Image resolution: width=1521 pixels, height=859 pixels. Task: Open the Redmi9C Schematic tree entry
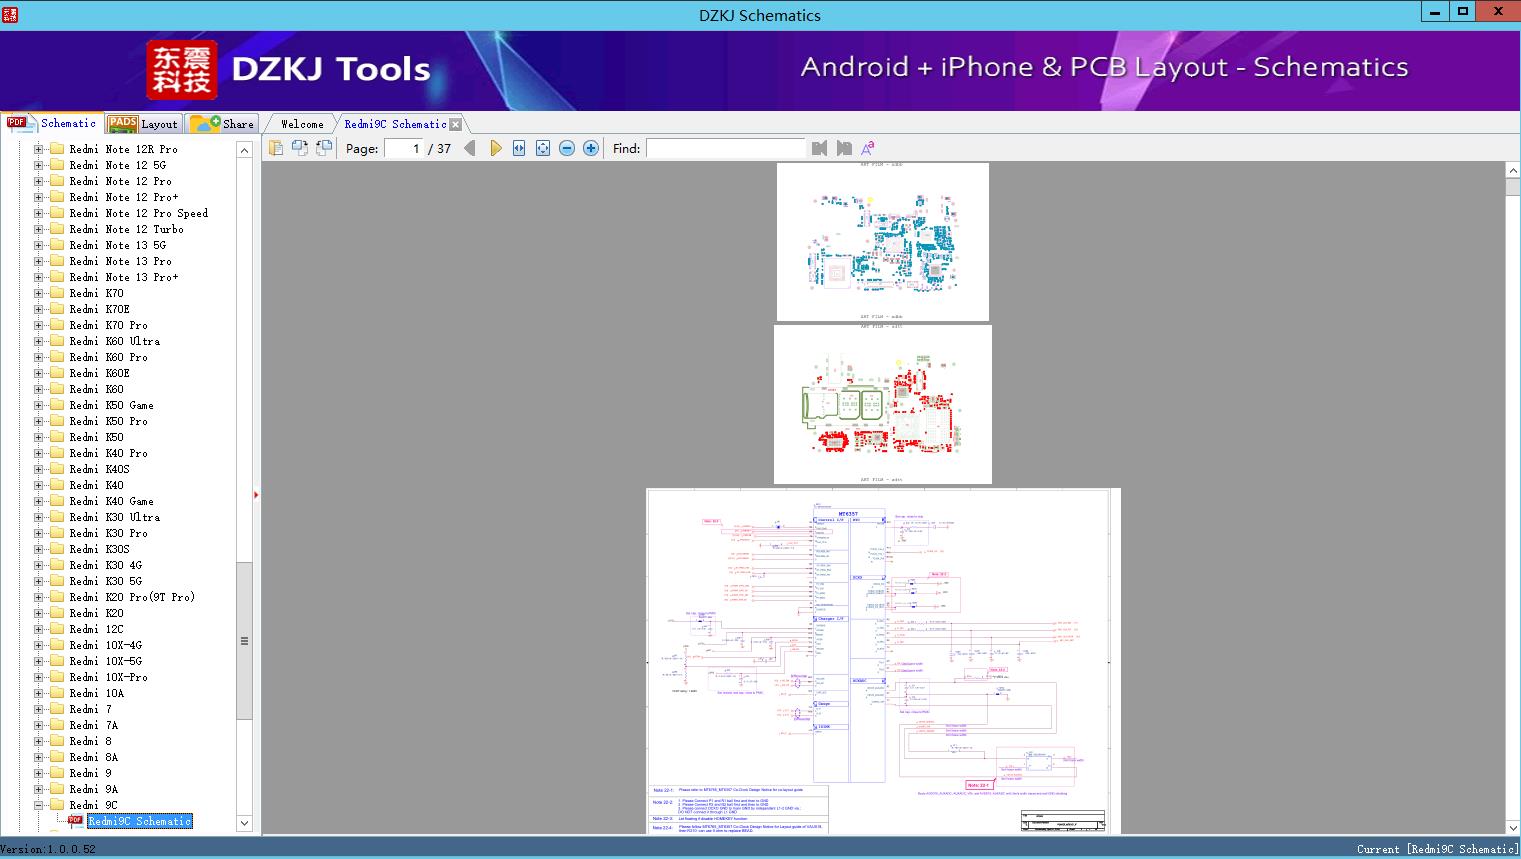pyautogui.click(x=139, y=821)
